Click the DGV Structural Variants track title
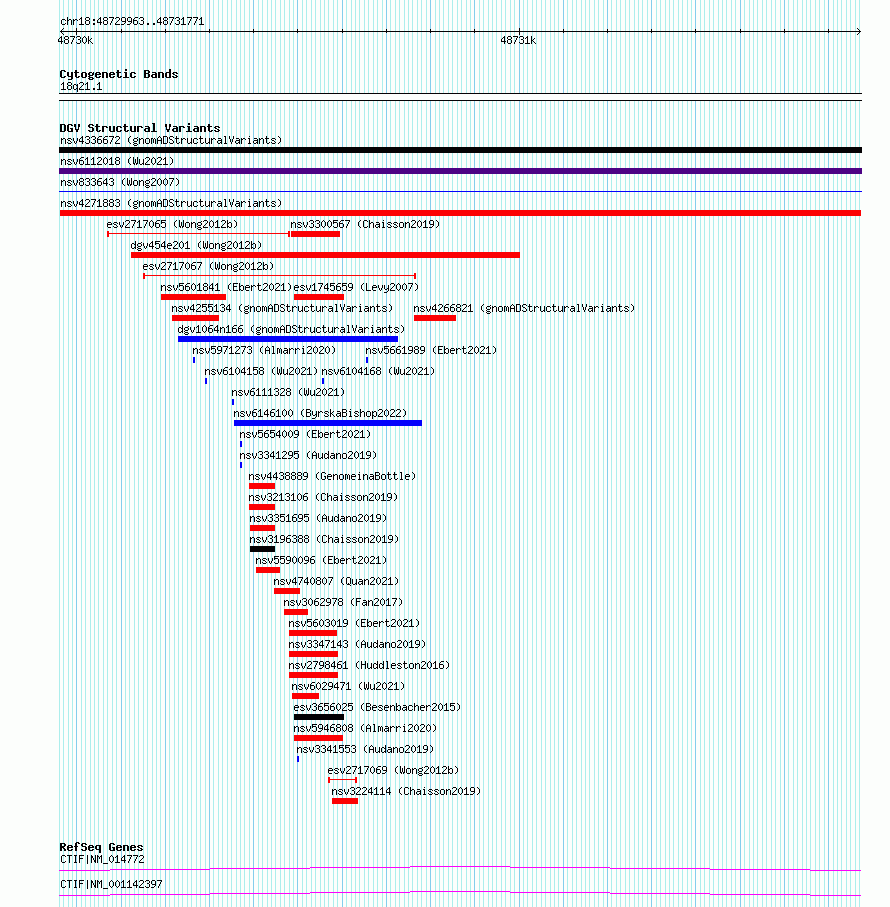Screen dimensions: 890x907 tap(139, 128)
